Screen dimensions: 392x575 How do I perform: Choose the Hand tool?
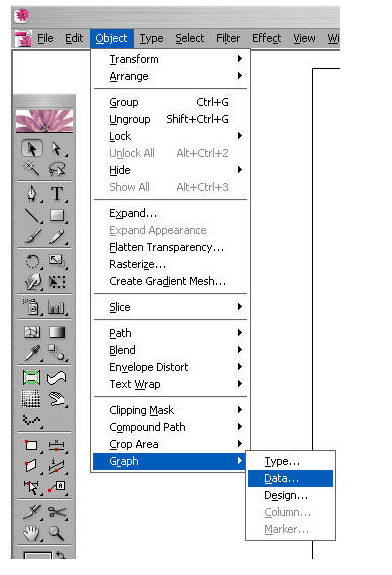32,533
